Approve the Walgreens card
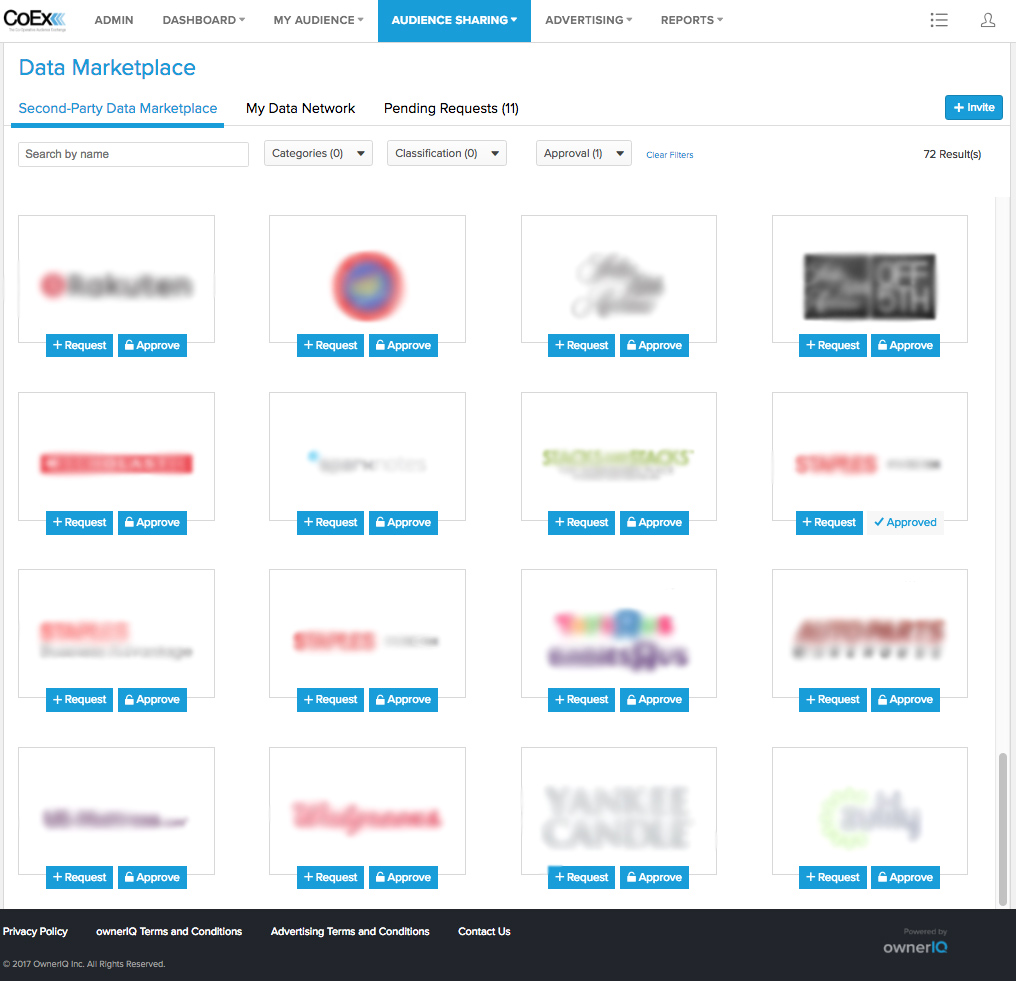The image size is (1016, 981). click(403, 877)
